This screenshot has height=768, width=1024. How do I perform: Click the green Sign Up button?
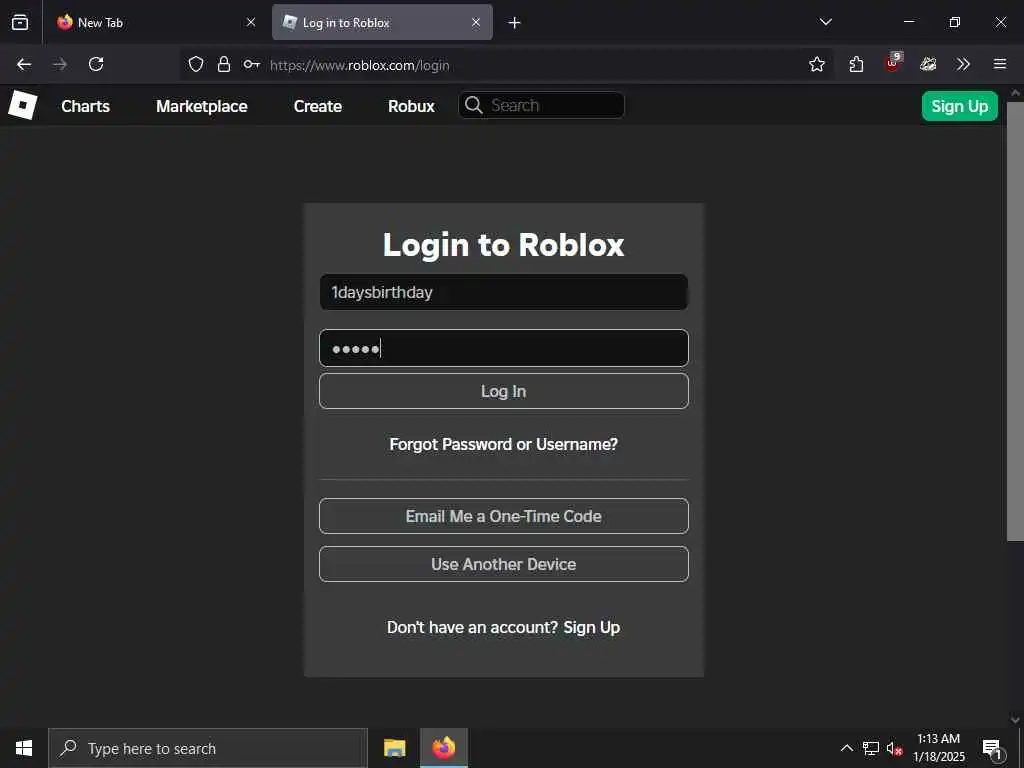pyautogui.click(x=959, y=106)
